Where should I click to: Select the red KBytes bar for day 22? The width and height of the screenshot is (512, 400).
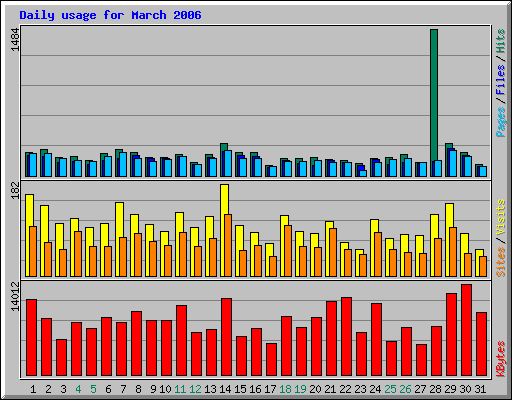pyautogui.click(x=346, y=337)
